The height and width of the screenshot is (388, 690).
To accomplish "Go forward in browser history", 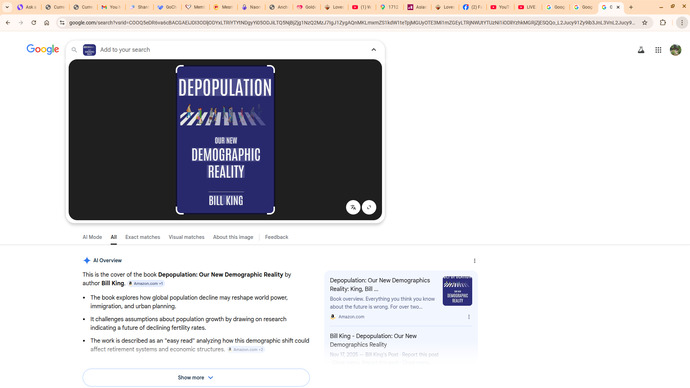I will pyautogui.click(x=21, y=22).
